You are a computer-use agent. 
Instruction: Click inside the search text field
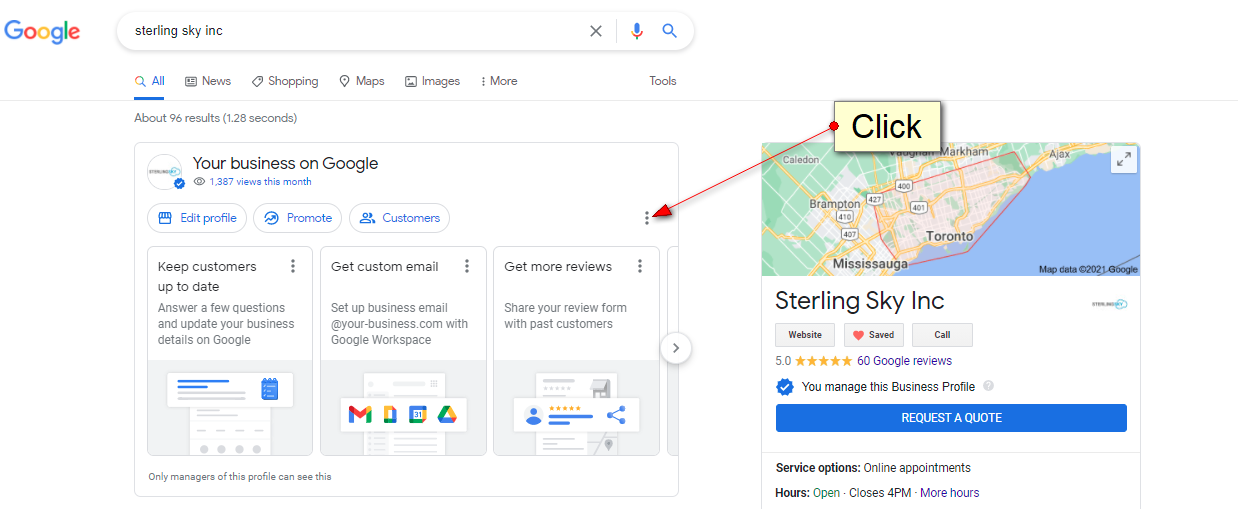(x=350, y=31)
